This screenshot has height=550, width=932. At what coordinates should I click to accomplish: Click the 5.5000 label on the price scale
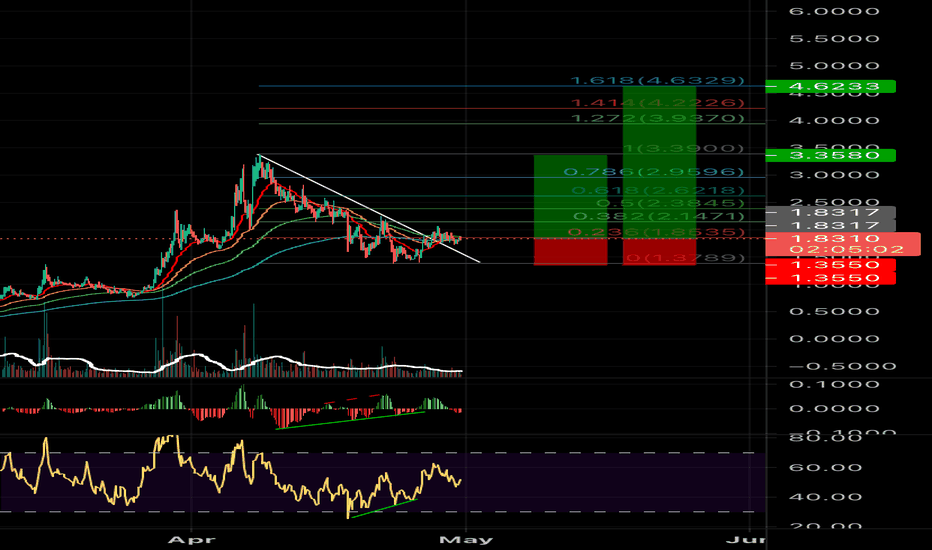click(x=834, y=39)
